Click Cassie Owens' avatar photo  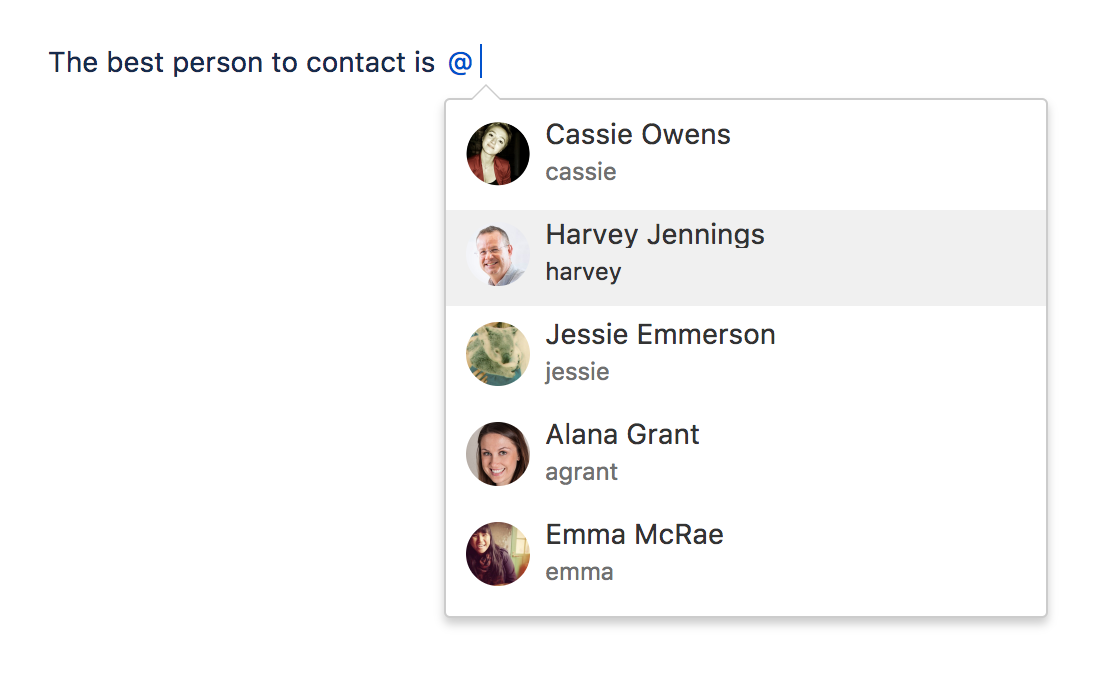pyautogui.click(x=498, y=154)
